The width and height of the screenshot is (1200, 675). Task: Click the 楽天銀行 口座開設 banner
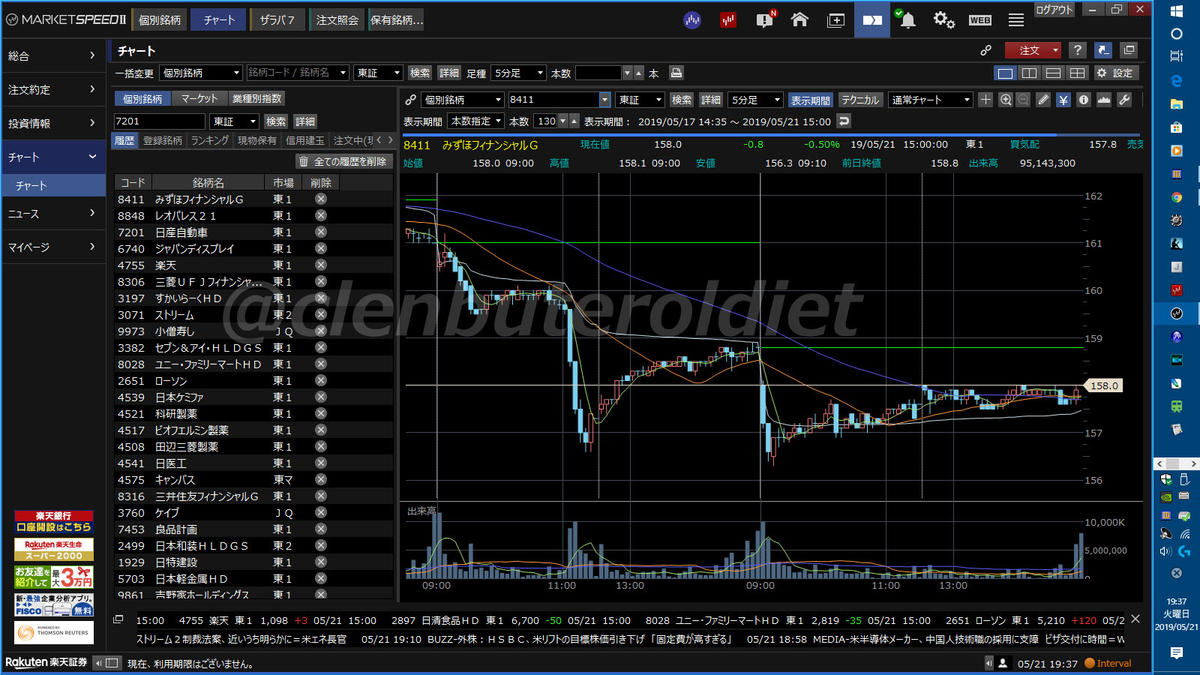tap(53, 522)
